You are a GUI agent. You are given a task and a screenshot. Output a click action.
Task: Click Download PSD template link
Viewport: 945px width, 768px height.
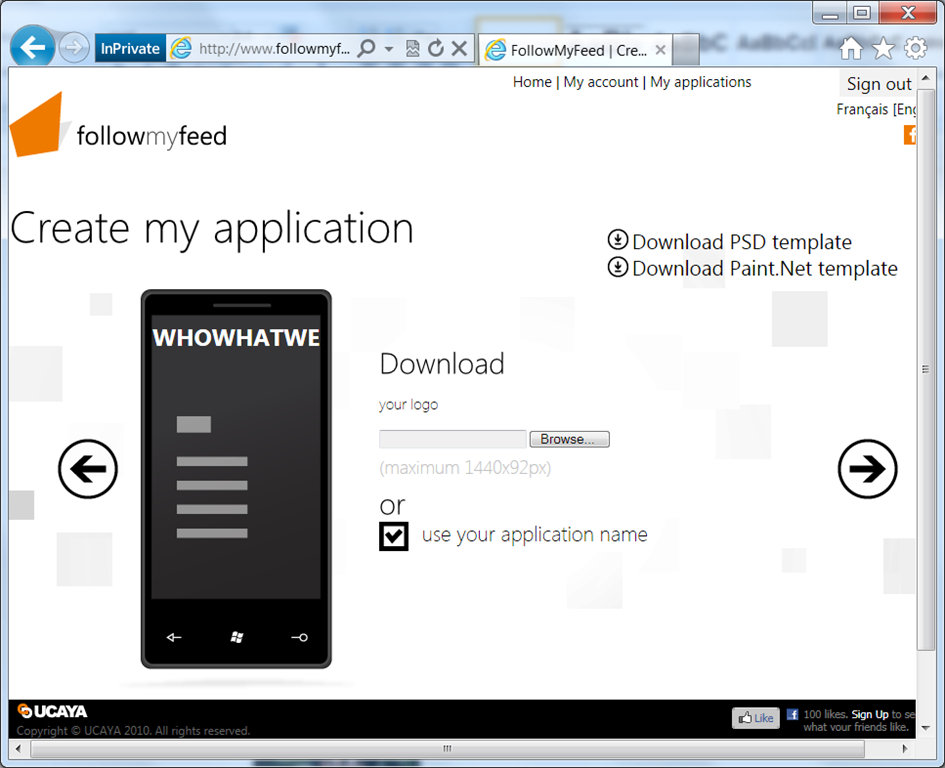click(x=741, y=242)
